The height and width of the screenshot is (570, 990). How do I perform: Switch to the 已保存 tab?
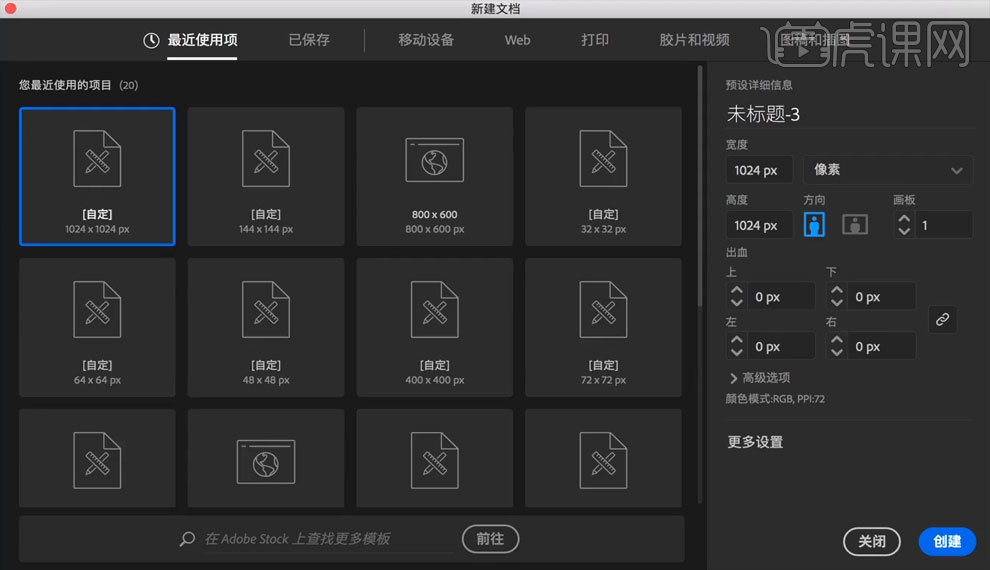point(309,40)
